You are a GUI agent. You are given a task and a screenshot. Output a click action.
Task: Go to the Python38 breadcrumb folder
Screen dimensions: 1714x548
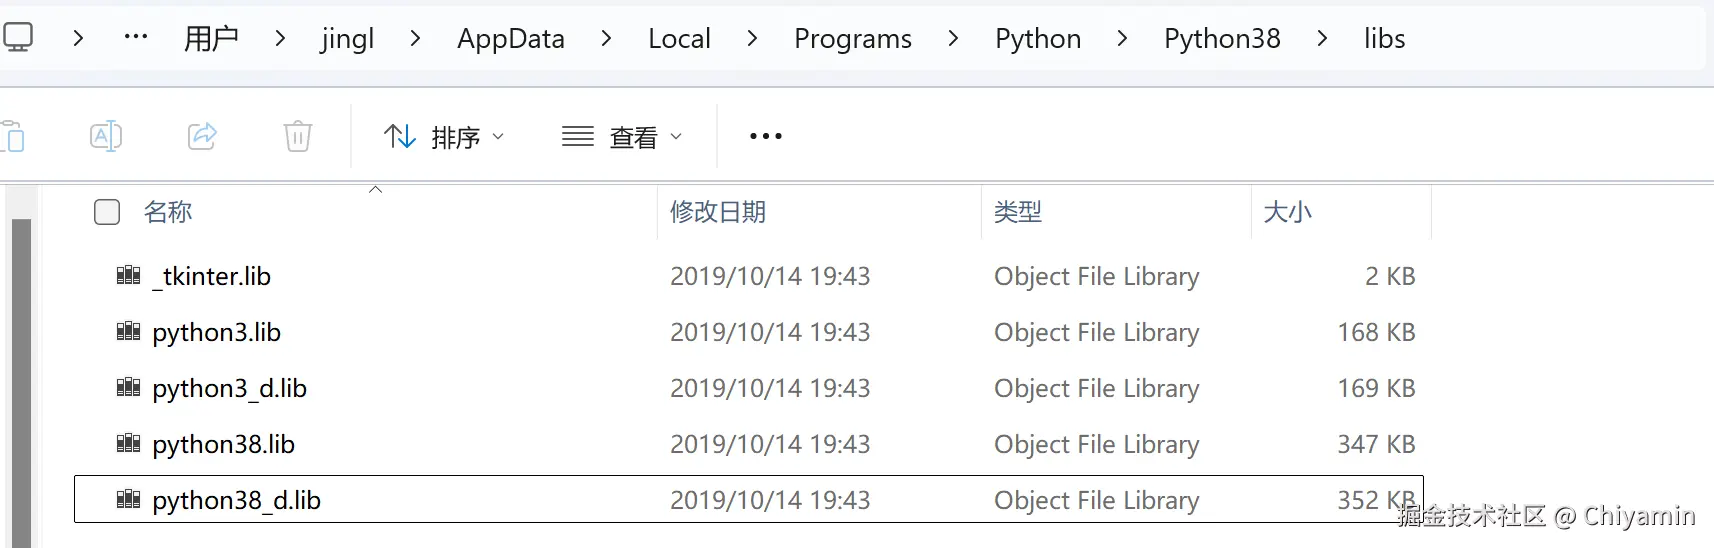pos(1222,38)
